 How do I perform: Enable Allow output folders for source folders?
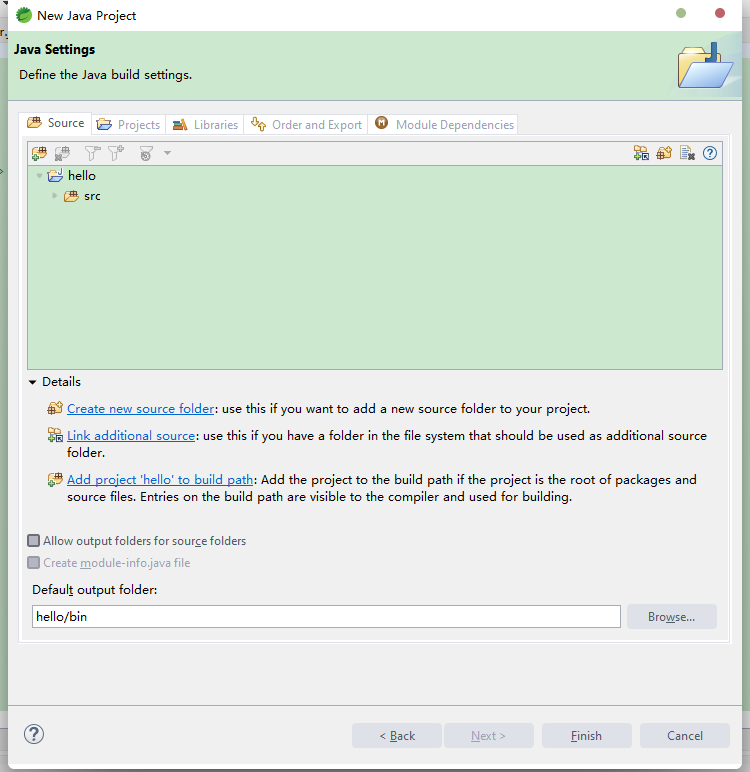click(33, 541)
